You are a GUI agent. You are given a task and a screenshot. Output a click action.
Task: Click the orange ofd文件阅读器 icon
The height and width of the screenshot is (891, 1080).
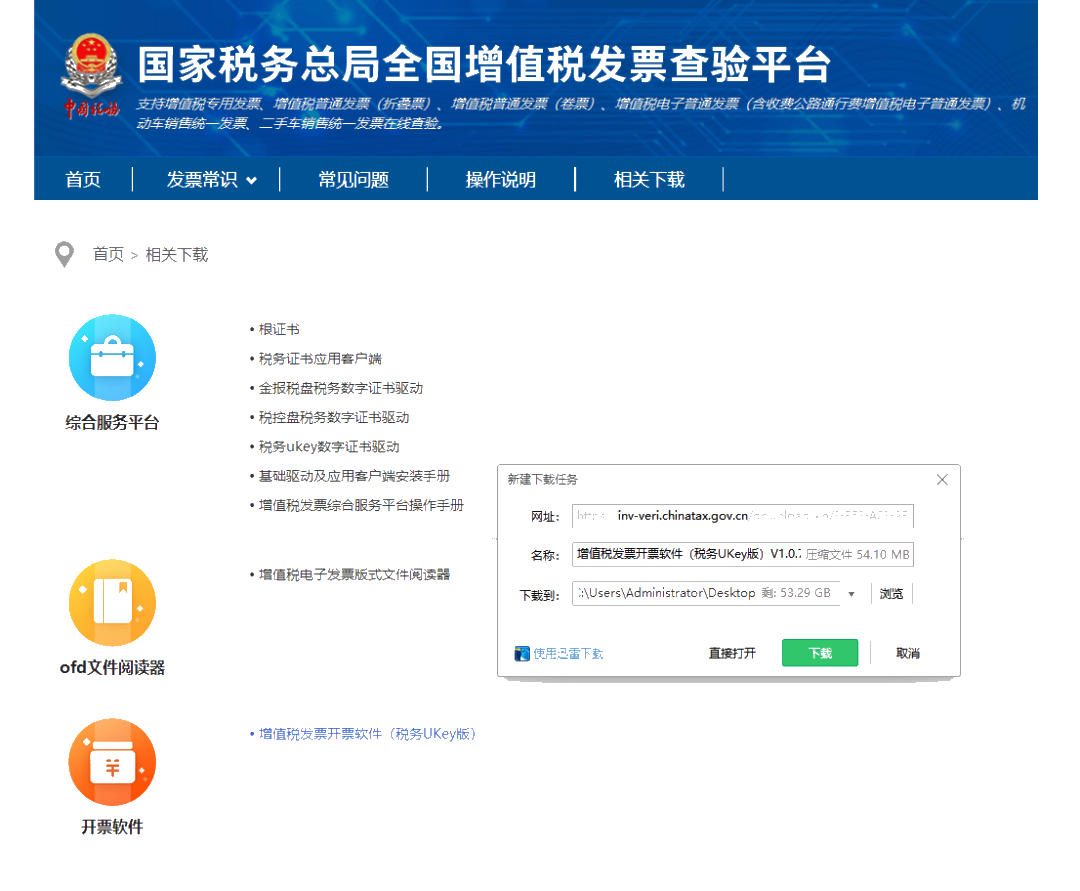click(x=112, y=604)
